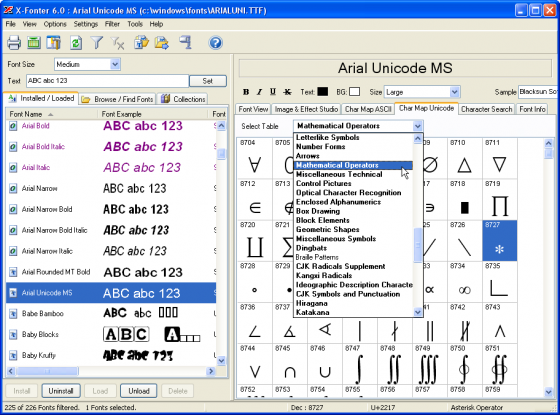Toggle bold formatting button

pyautogui.click(x=246, y=92)
